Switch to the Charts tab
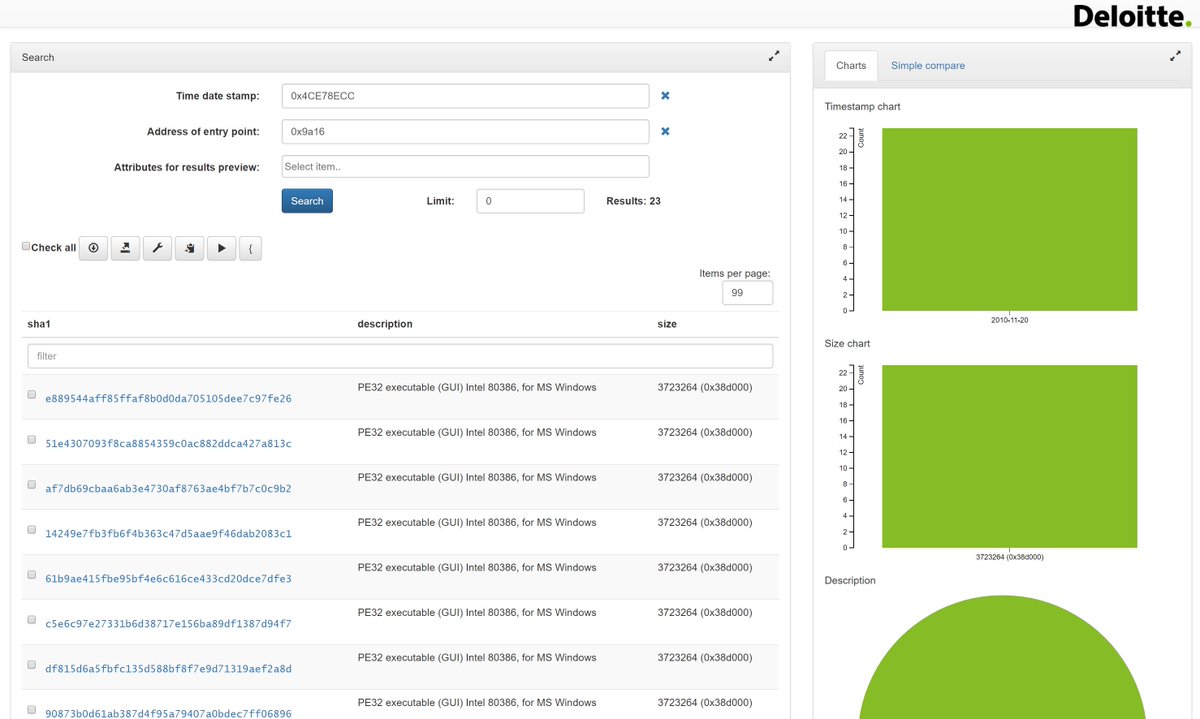 851,66
